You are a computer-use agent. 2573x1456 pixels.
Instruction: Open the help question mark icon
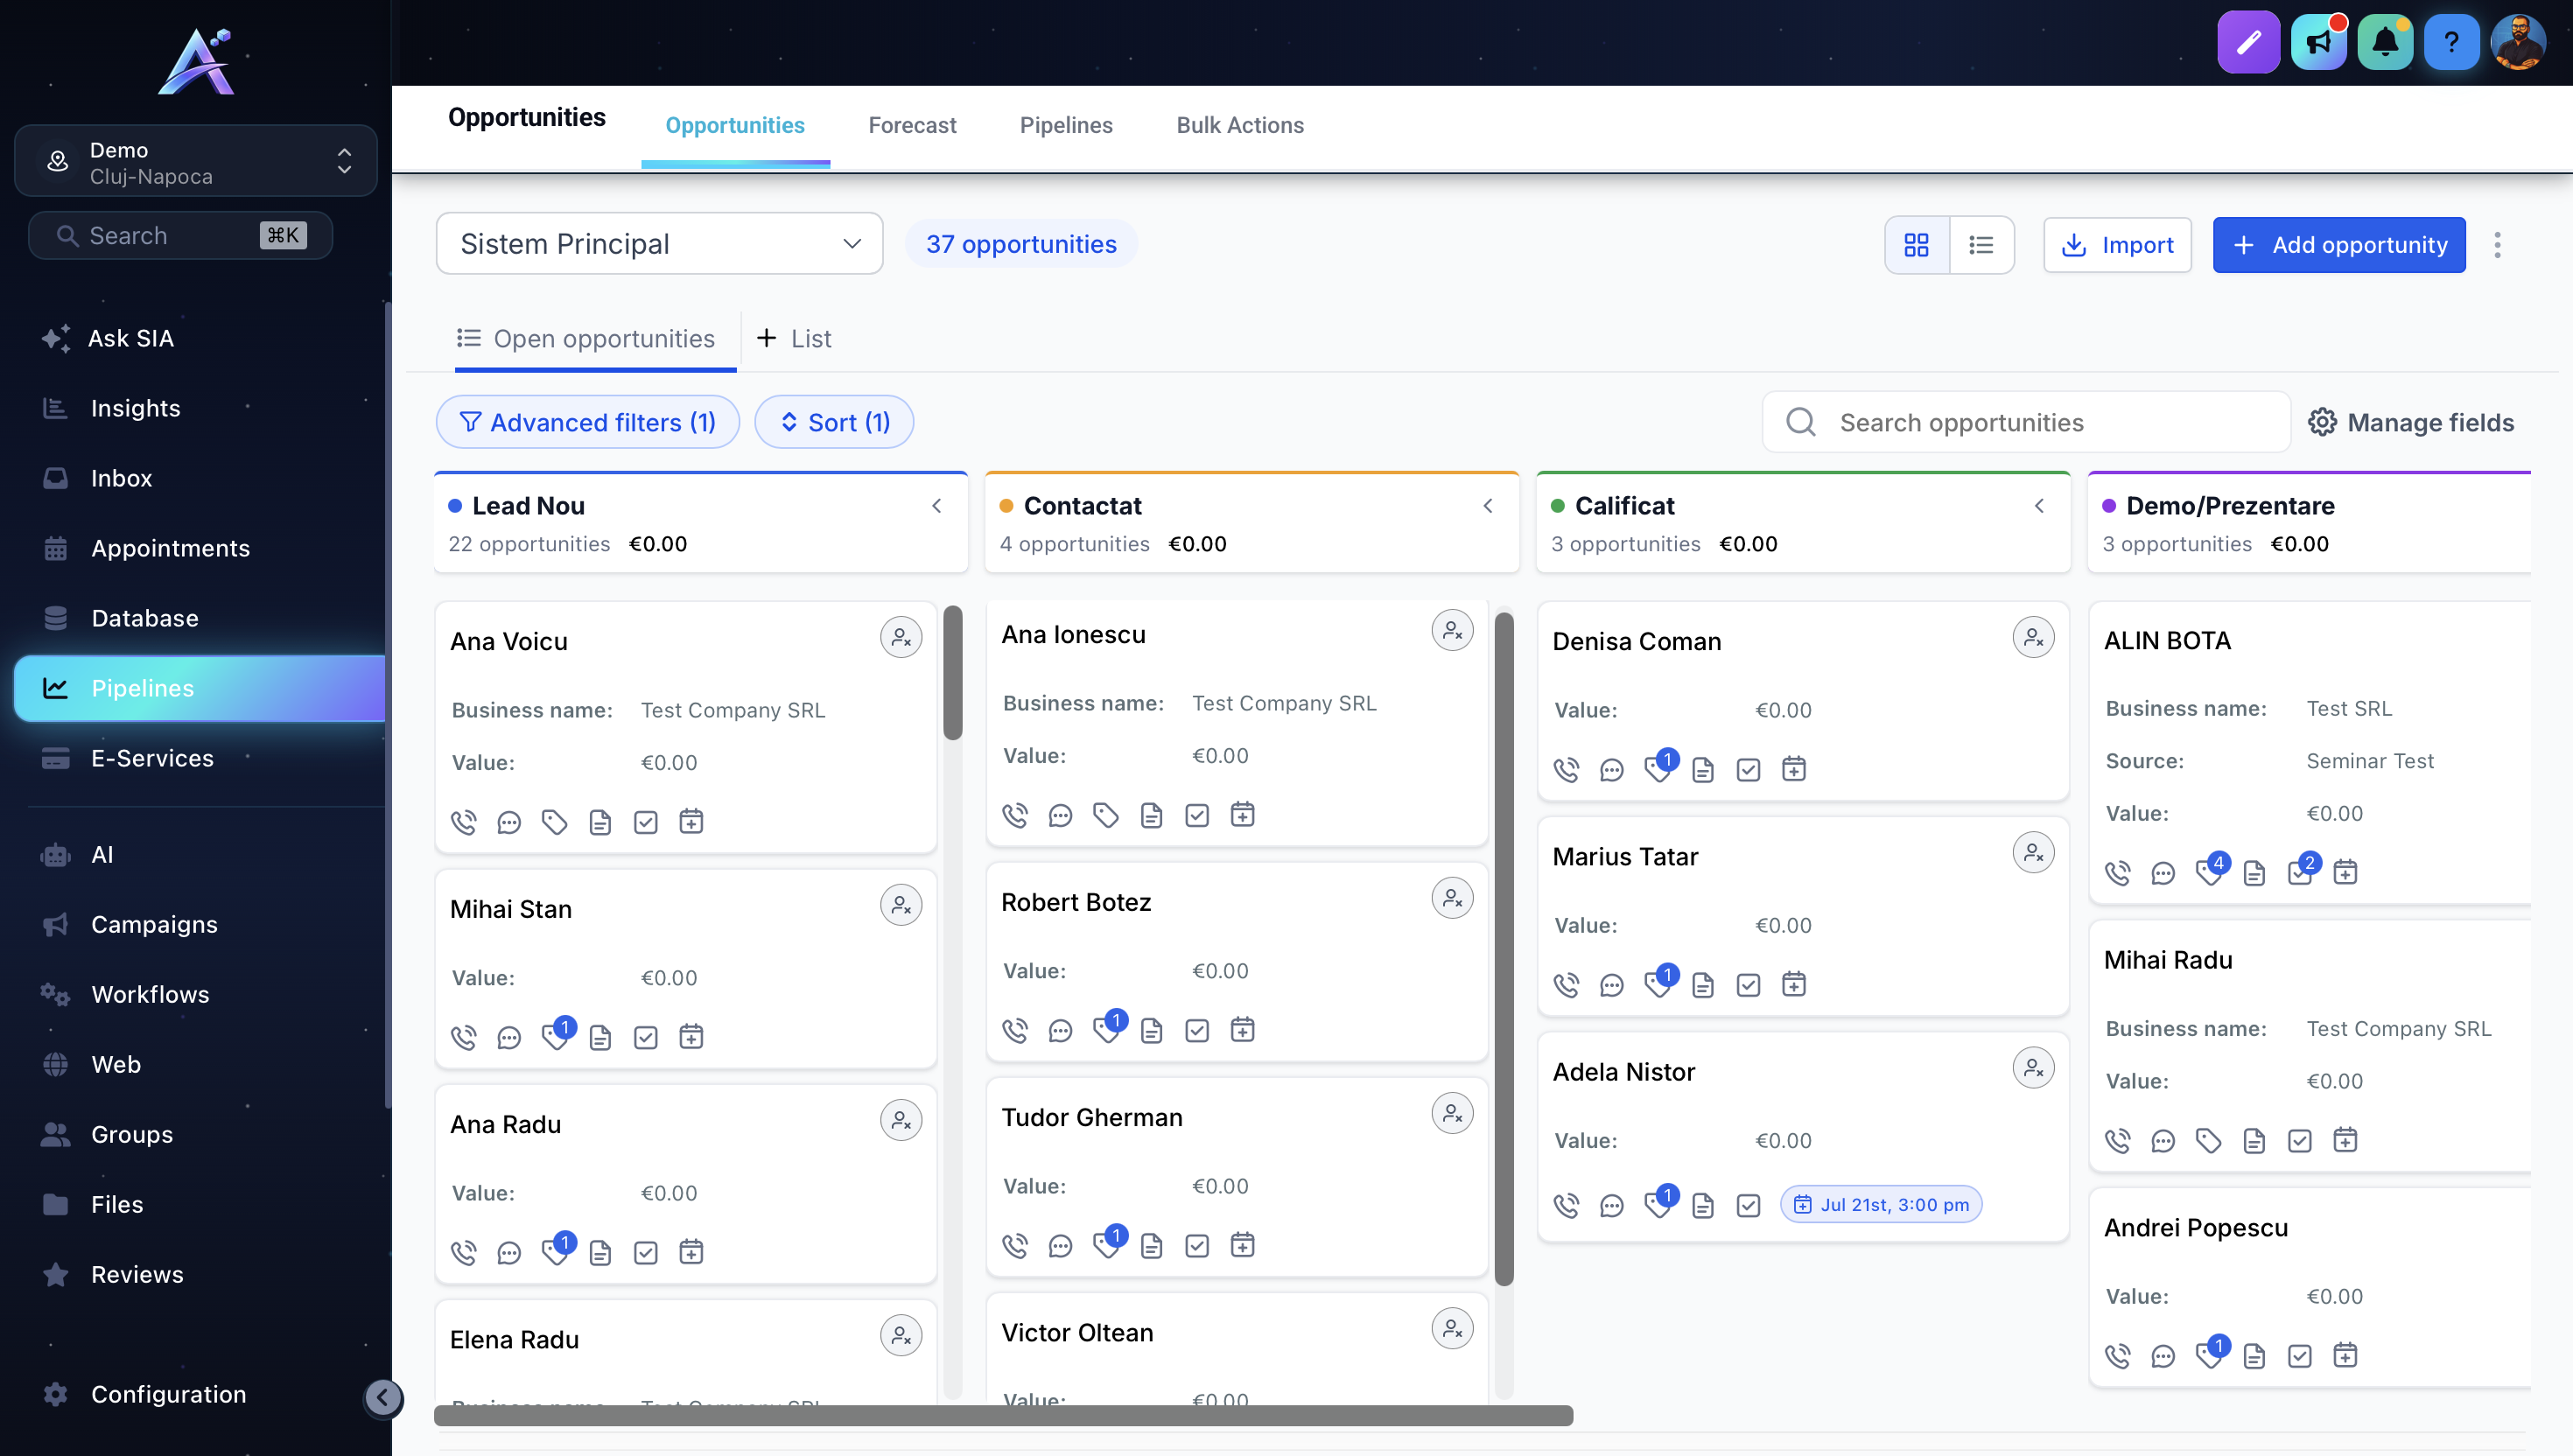[2451, 43]
